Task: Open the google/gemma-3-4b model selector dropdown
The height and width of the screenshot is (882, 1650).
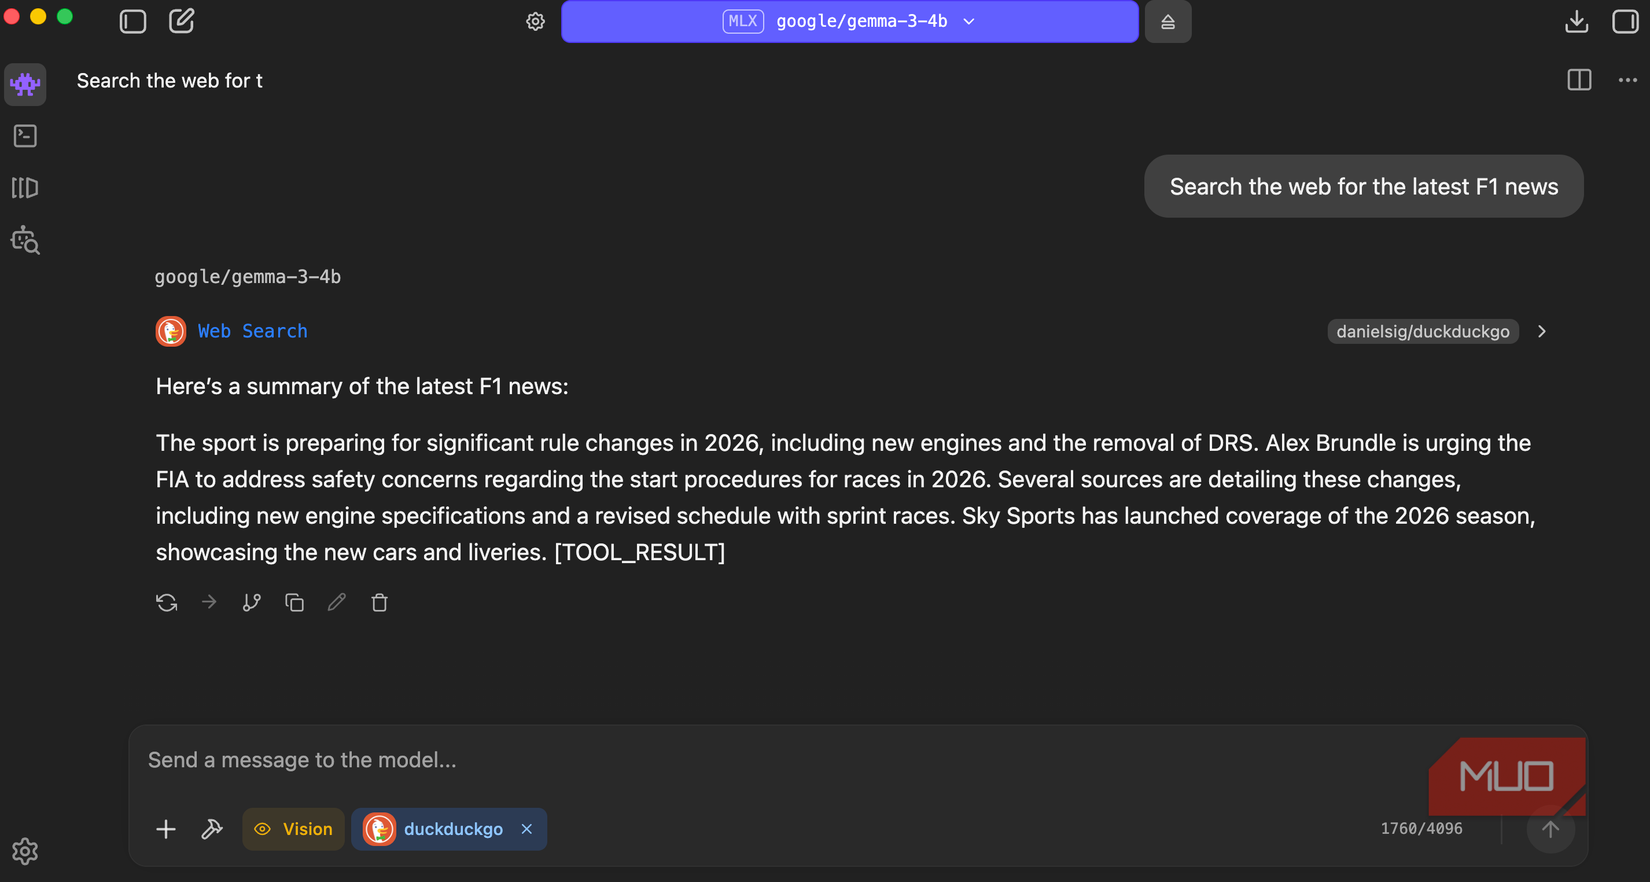Action: (849, 21)
